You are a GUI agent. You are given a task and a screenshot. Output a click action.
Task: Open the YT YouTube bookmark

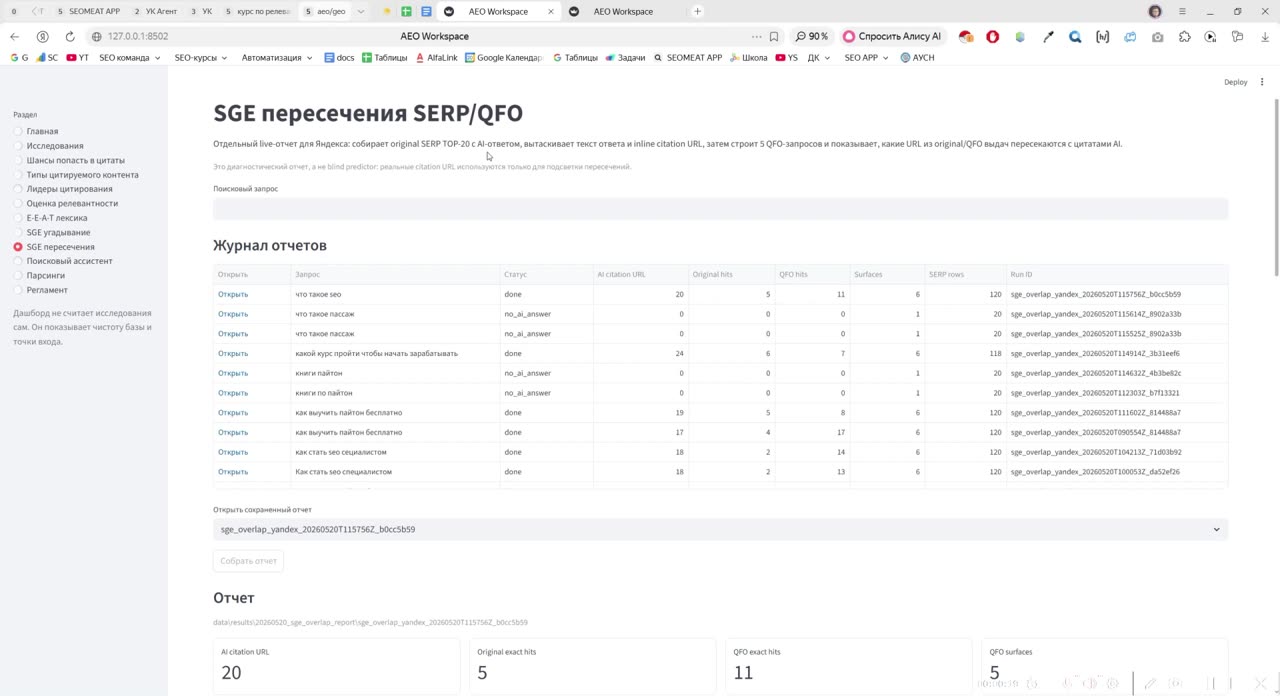(77, 57)
